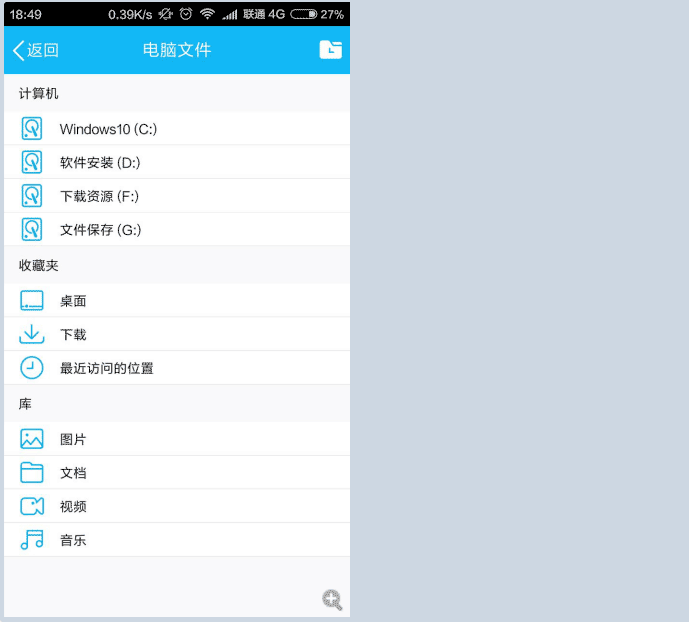Screen dimensions: 689x622
Task: Click the 音乐 music note icon
Action: click(32, 539)
